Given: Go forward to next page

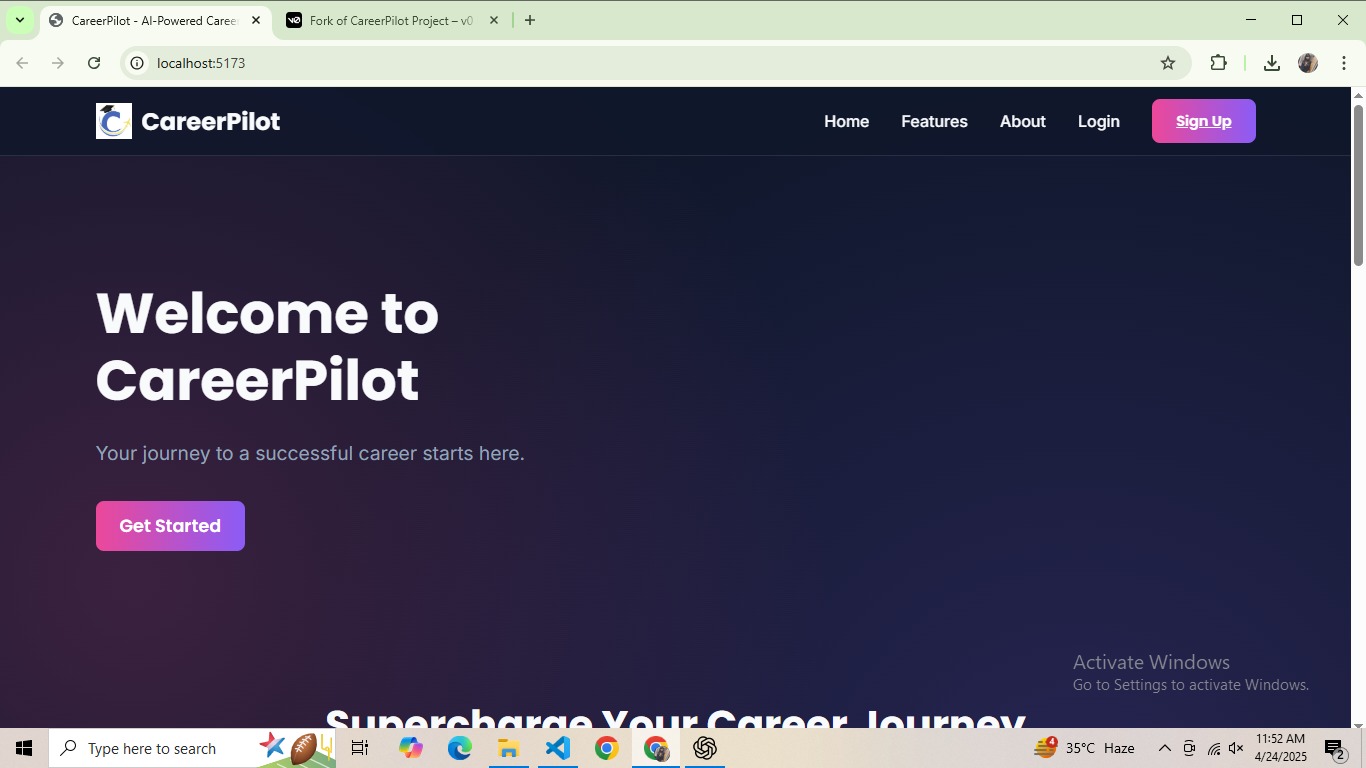Looking at the screenshot, I should point(58,63).
